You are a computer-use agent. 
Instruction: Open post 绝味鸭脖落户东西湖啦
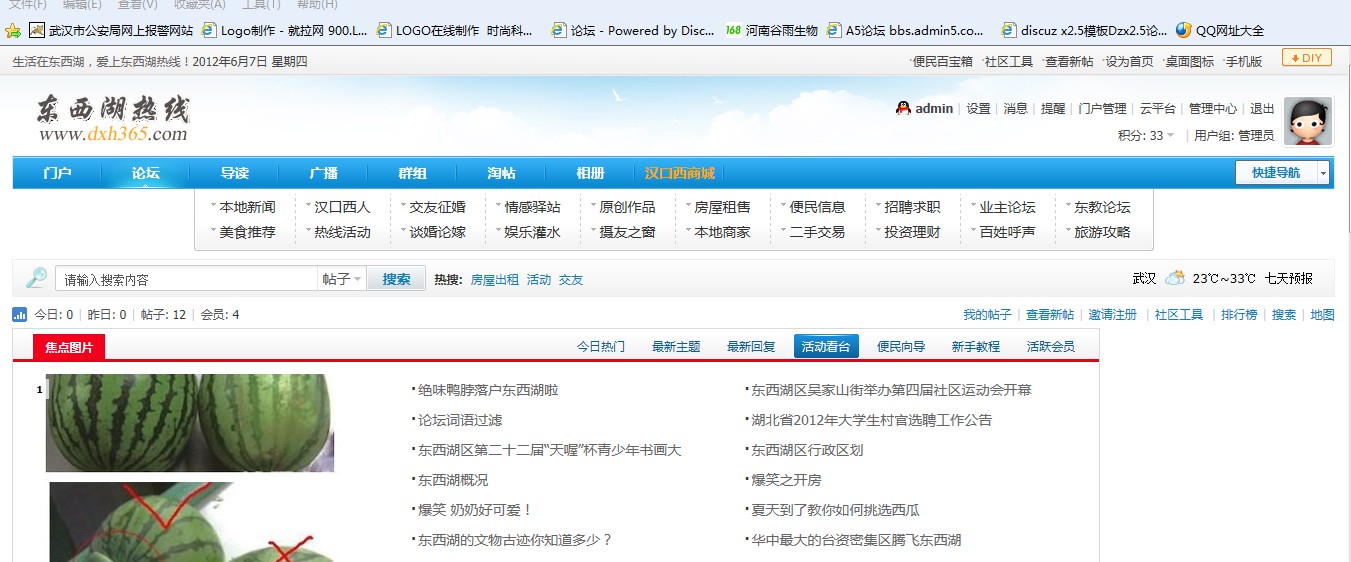[488, 390]
